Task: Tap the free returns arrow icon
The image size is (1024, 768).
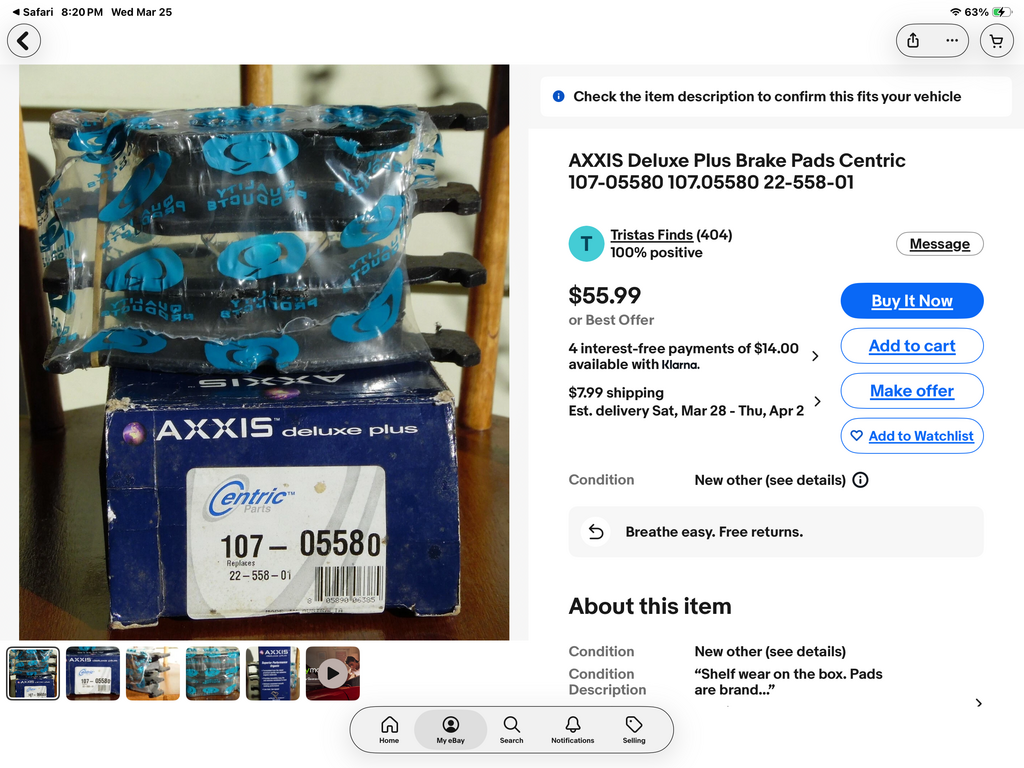Action: [x=596, y=532]
